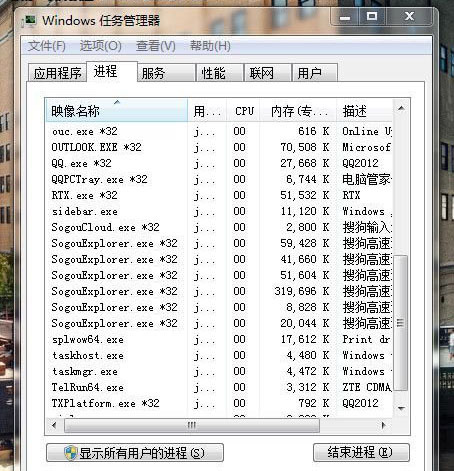Select SogouExplorer.exe using 59,428 K
Screen dimensions: 454x471
[x=219, y=243]
